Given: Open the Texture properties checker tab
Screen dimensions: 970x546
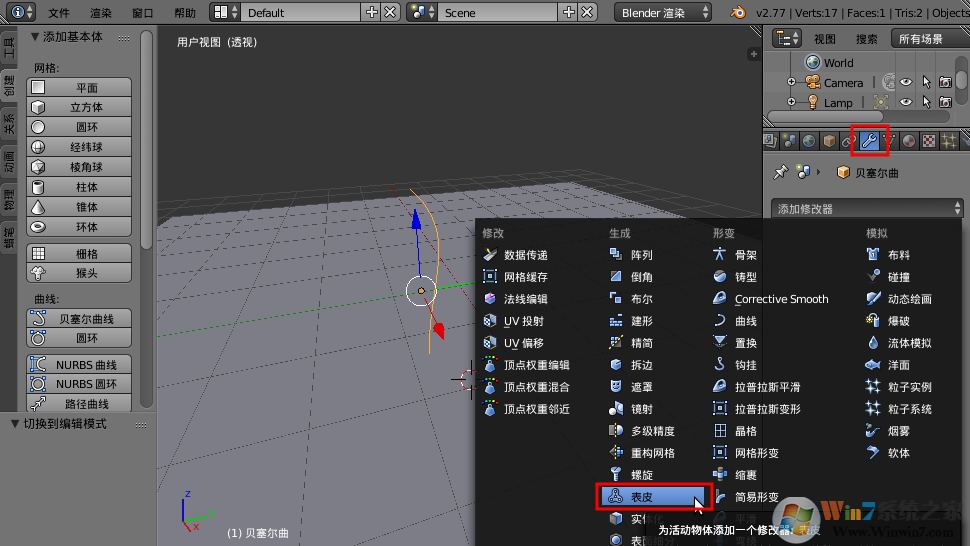Looking at the screenshot, I should pyautogui.click(x=929, y=141).
